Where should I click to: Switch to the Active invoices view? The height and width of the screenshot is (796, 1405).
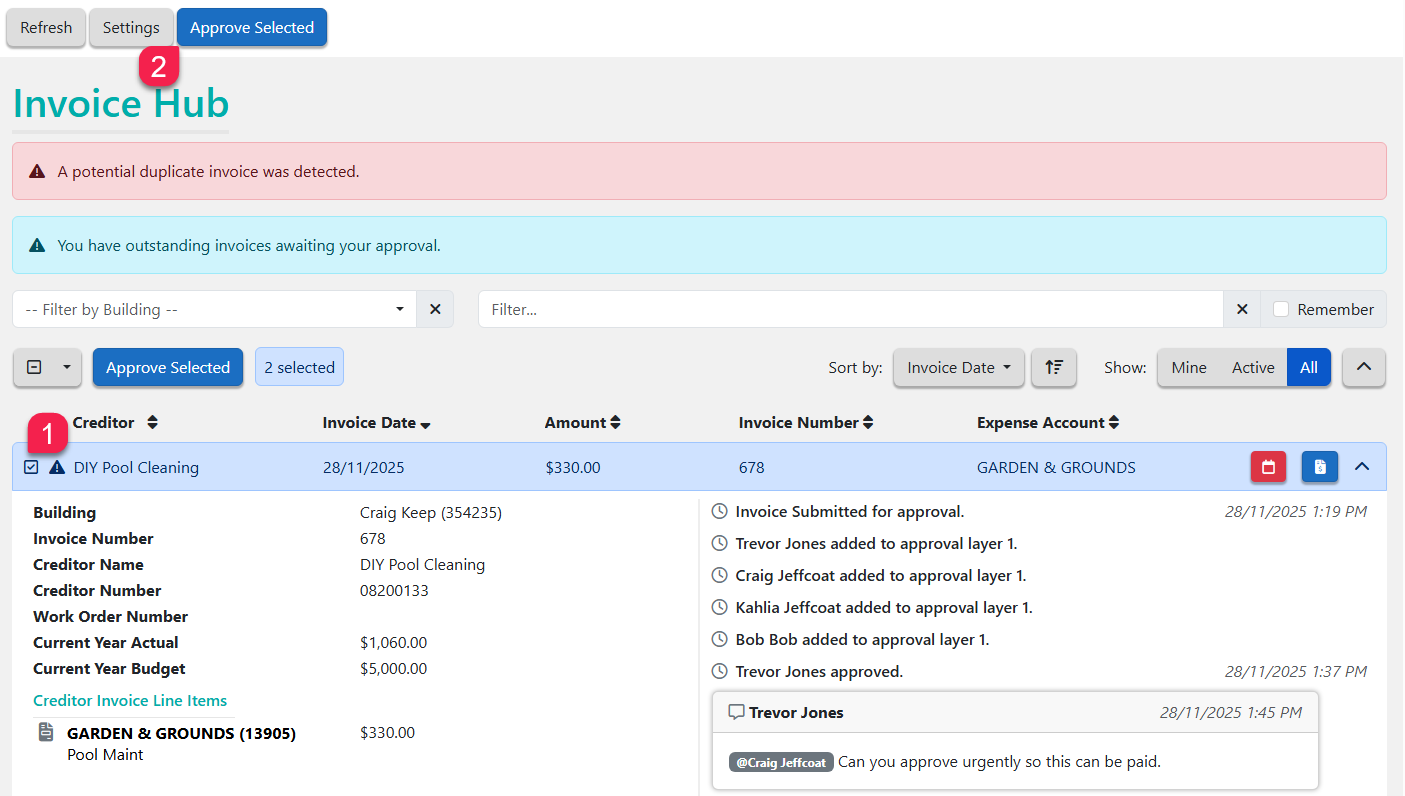pos(1253,367)
